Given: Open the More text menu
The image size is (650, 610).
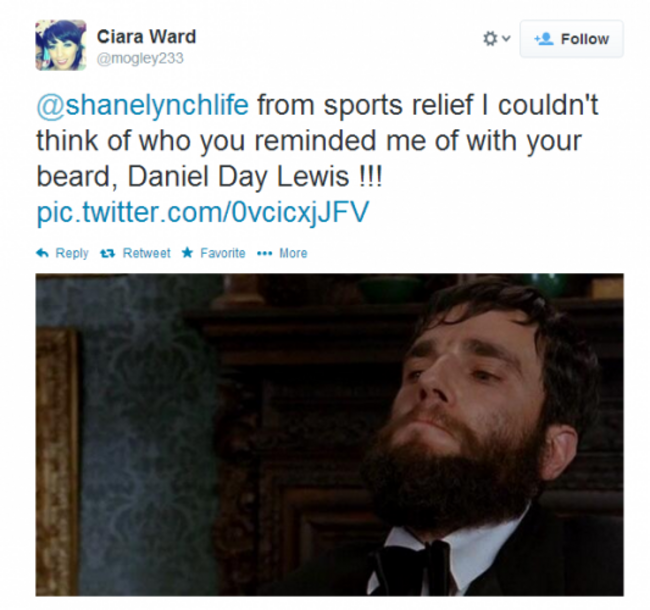Looking at the screenshot, I should [x=293, y=253].
